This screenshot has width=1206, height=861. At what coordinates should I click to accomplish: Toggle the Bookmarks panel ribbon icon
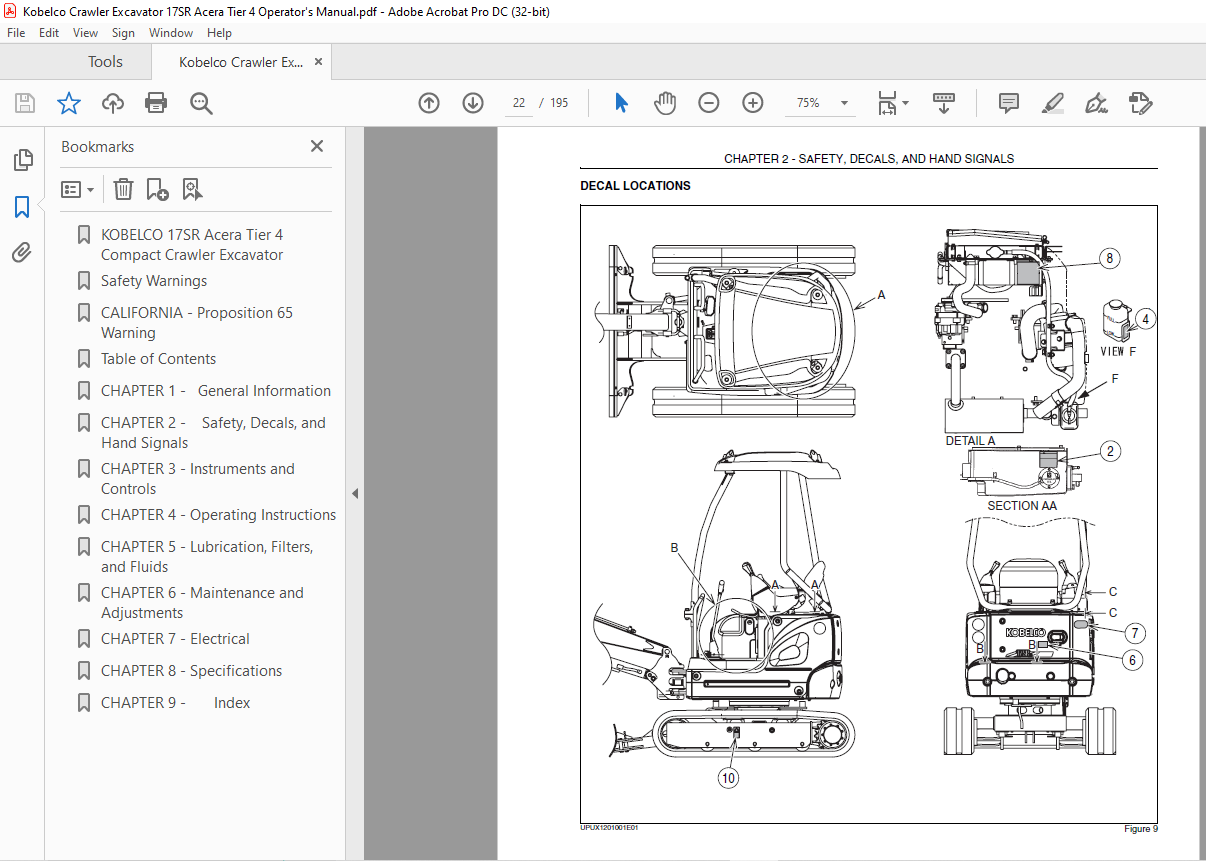pos(22,207)
